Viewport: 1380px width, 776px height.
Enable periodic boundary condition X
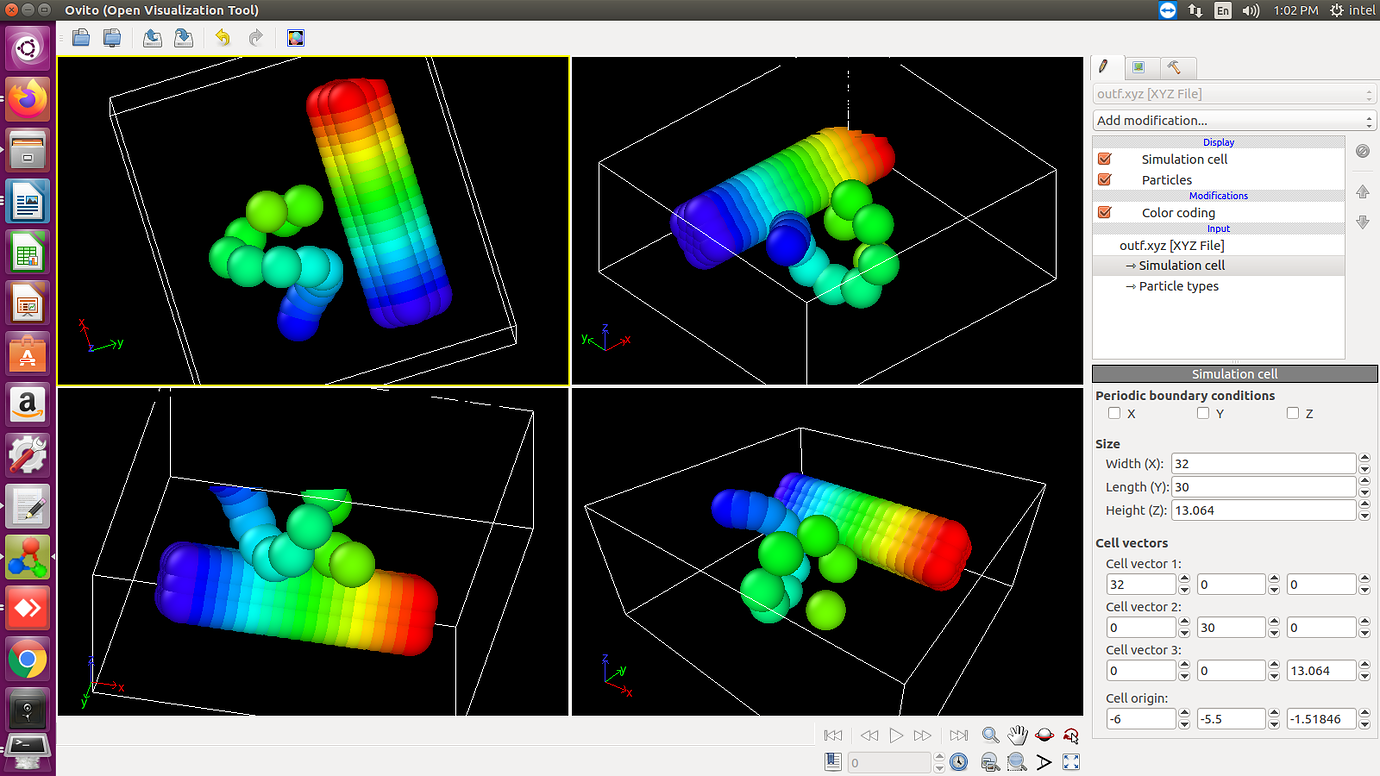[1114, 413]
